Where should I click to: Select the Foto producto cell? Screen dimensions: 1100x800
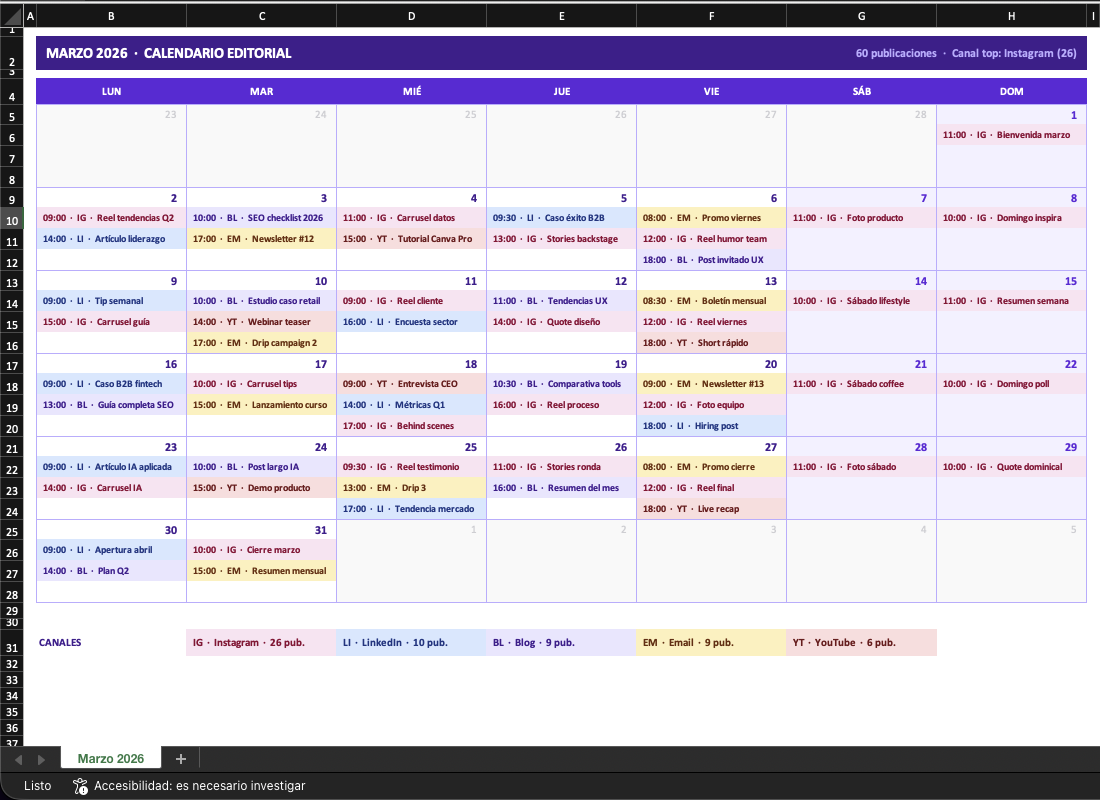click(x=861, y=218)
